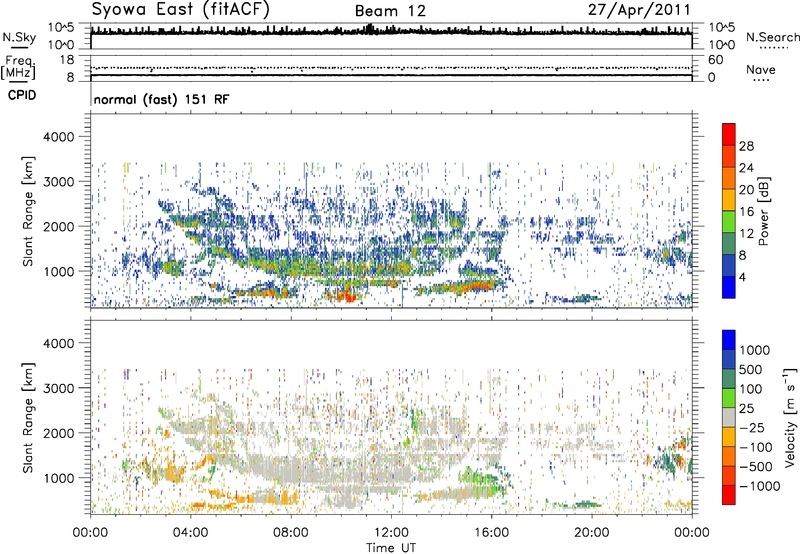Click the grey −25 to 25 Velocity color segment
Viewport: 800px width, 554px height.
pyautogui.click(x=729, y=417)
